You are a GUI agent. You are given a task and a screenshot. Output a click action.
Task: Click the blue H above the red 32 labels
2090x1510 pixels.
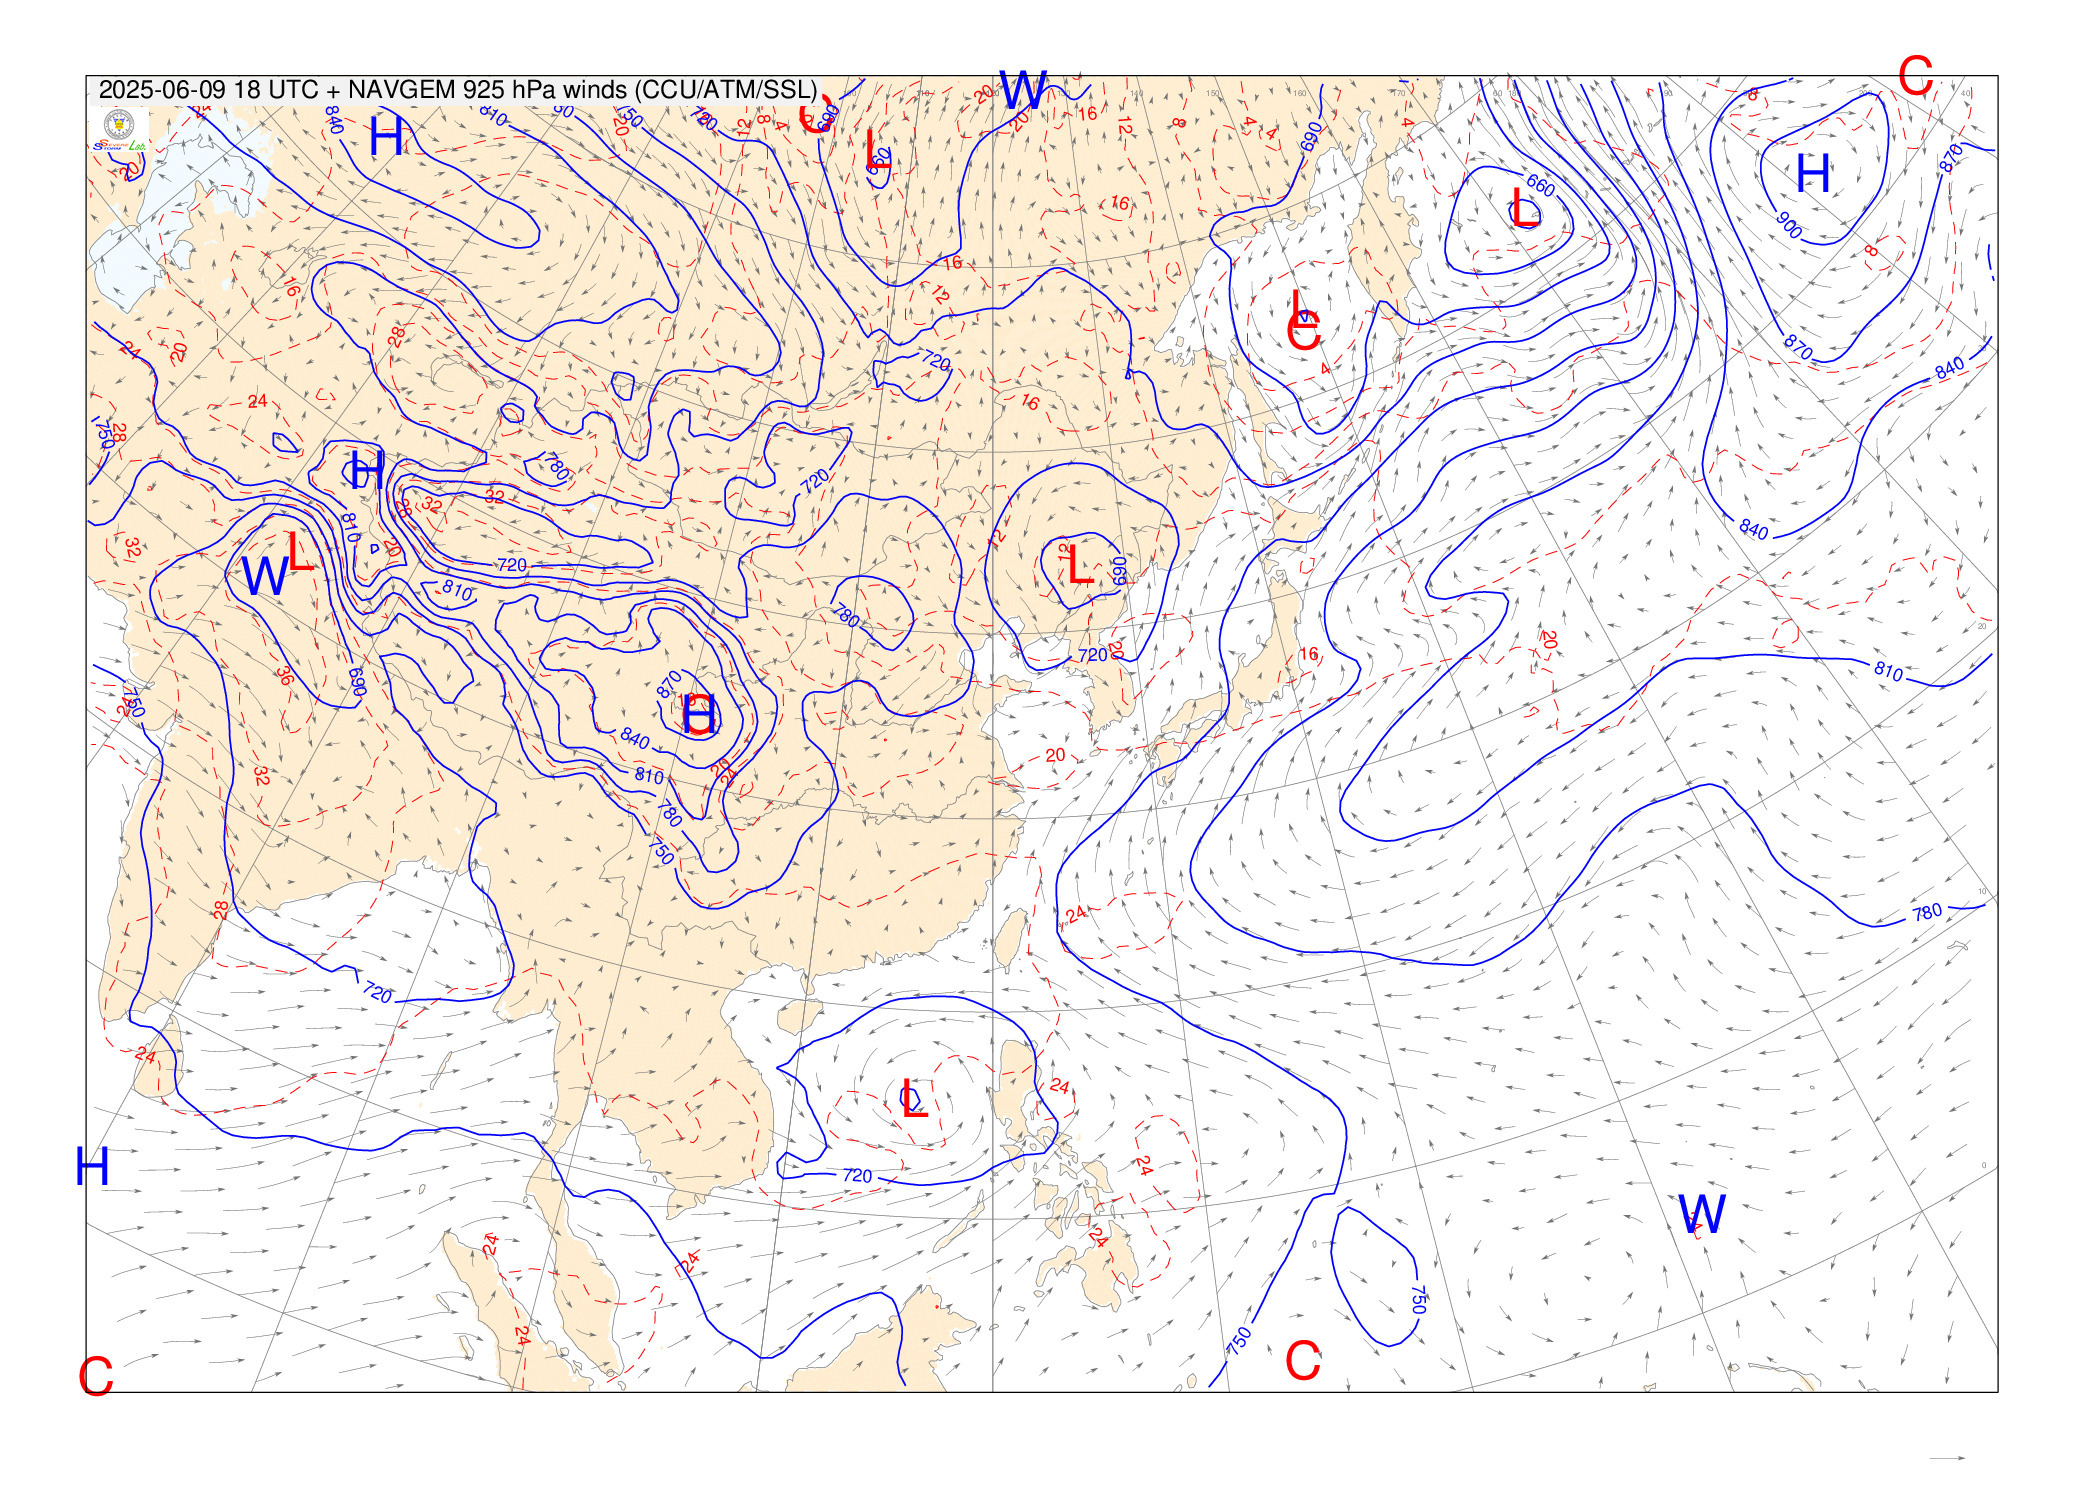click(x=367, y=469)
